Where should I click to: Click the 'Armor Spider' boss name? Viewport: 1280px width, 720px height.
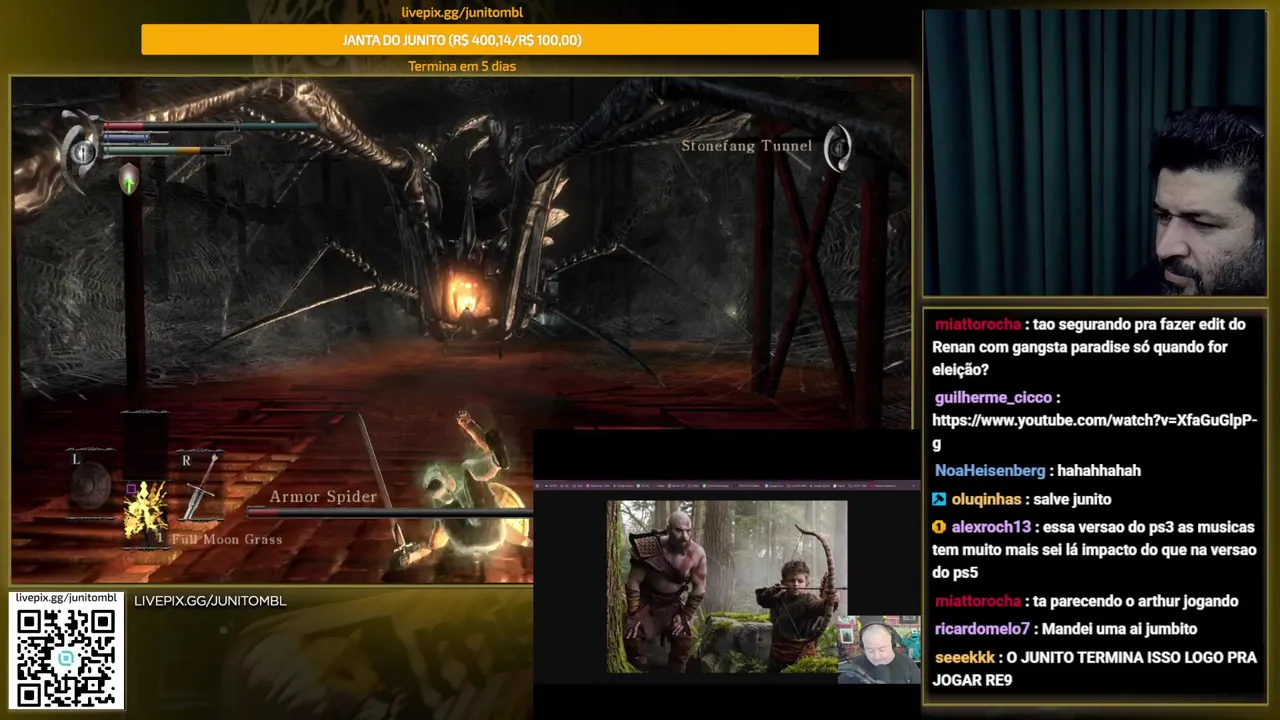323,497
